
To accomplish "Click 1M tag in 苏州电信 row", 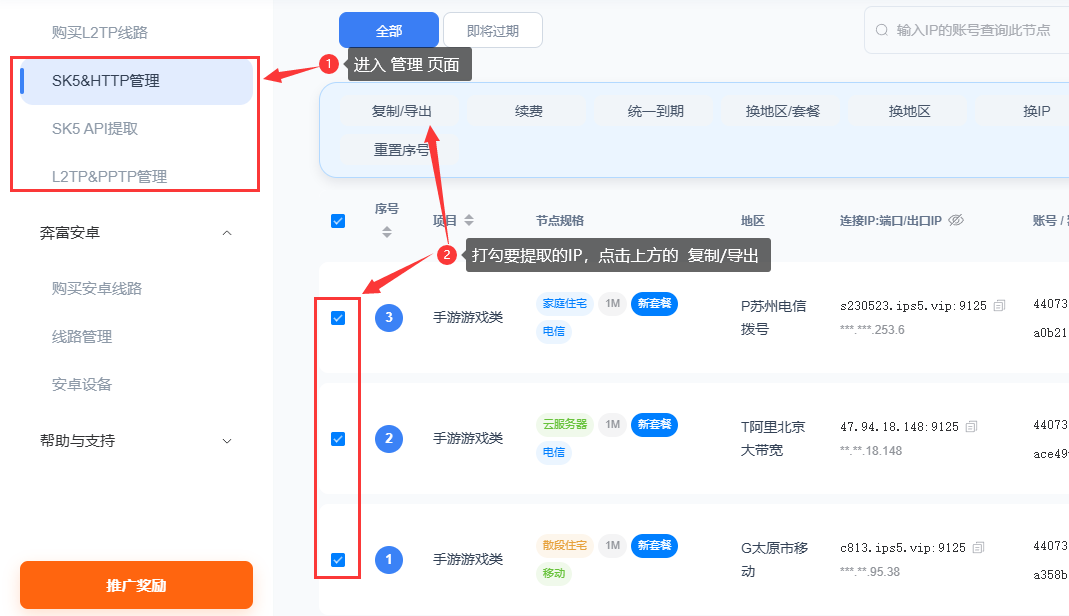I will (x=612, y=303).
